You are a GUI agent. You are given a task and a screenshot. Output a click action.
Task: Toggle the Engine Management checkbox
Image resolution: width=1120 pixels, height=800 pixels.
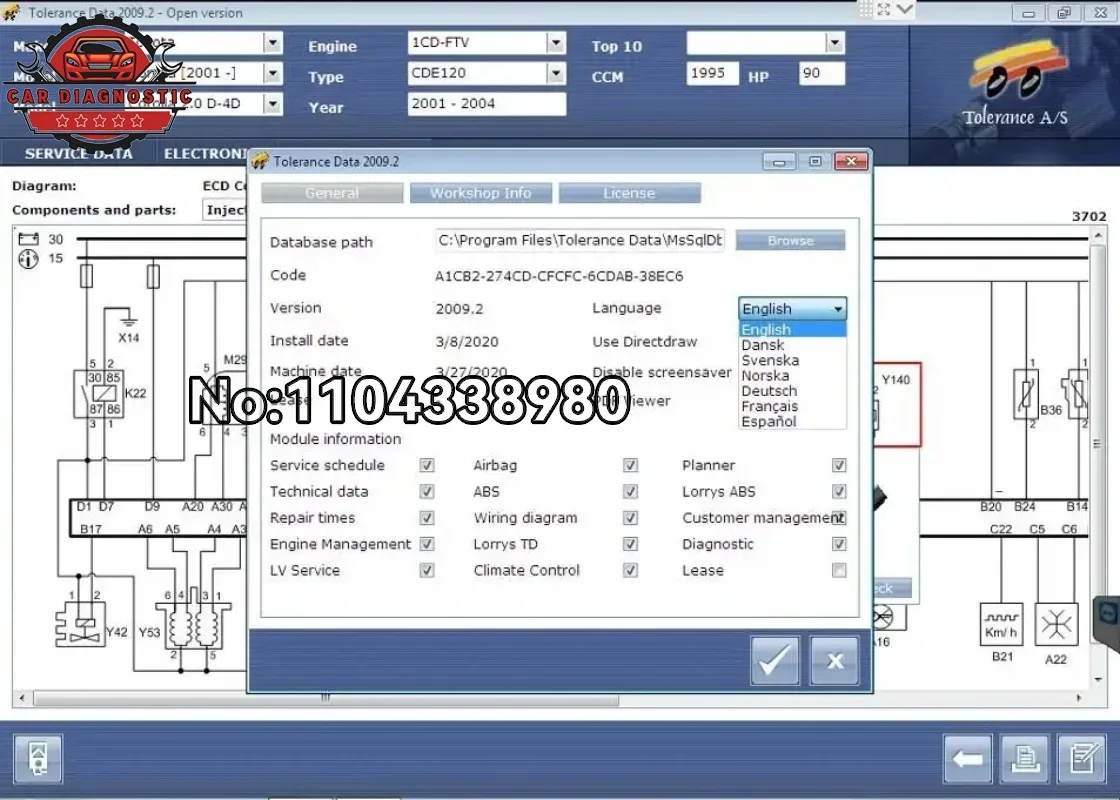click(x=427, y=544)
